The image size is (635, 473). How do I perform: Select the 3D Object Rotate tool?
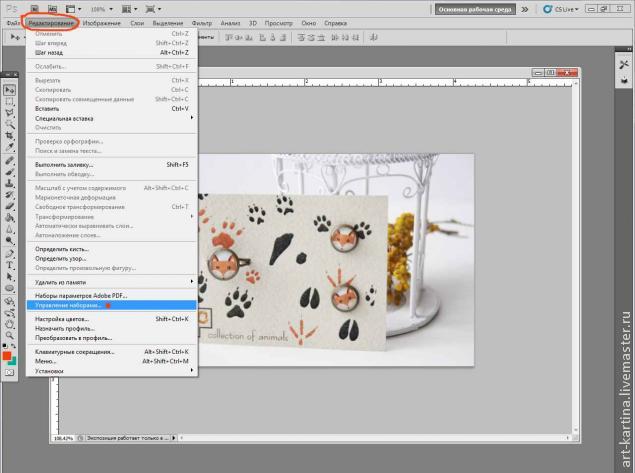[x=9, y=302]
